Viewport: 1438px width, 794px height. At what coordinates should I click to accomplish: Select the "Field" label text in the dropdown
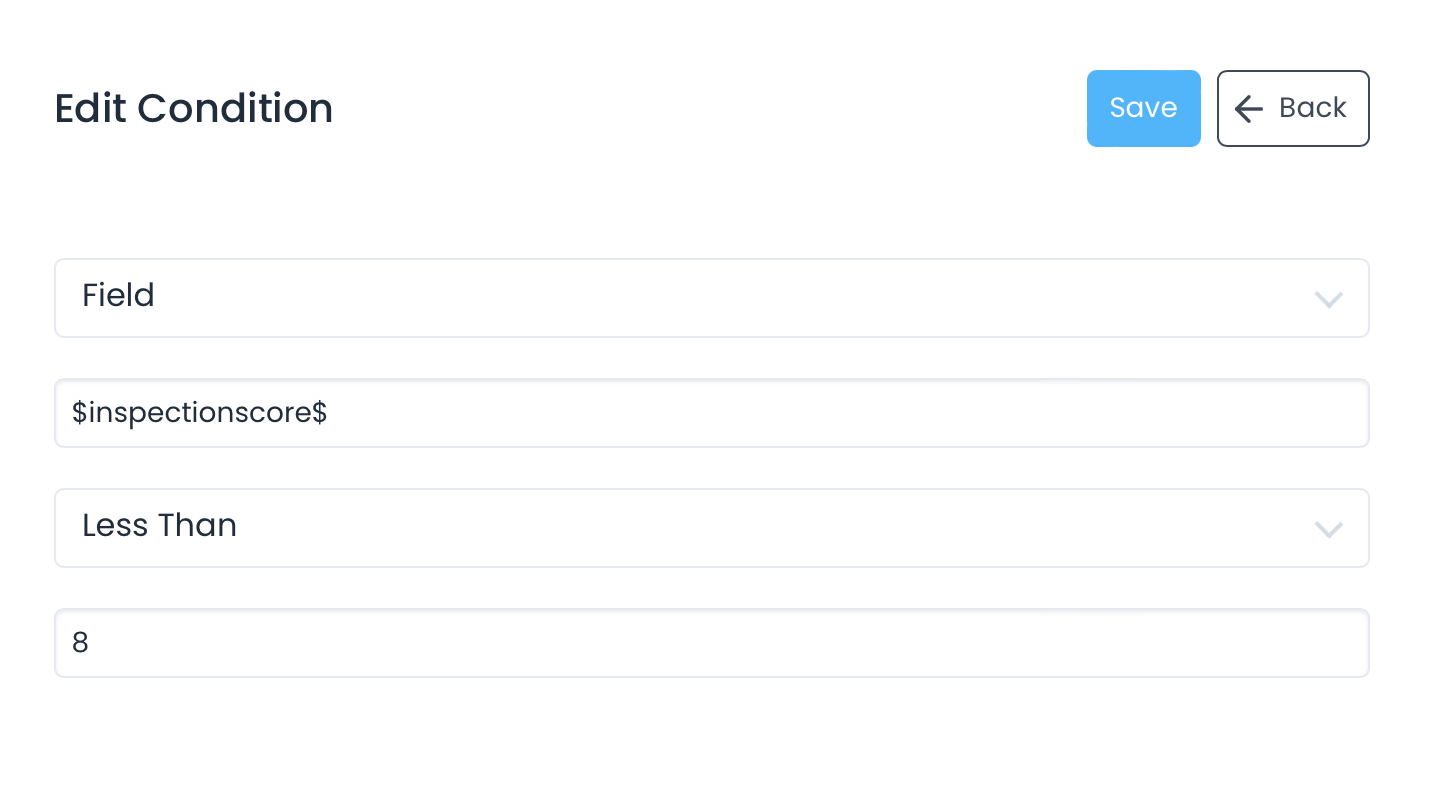[118, 296]
